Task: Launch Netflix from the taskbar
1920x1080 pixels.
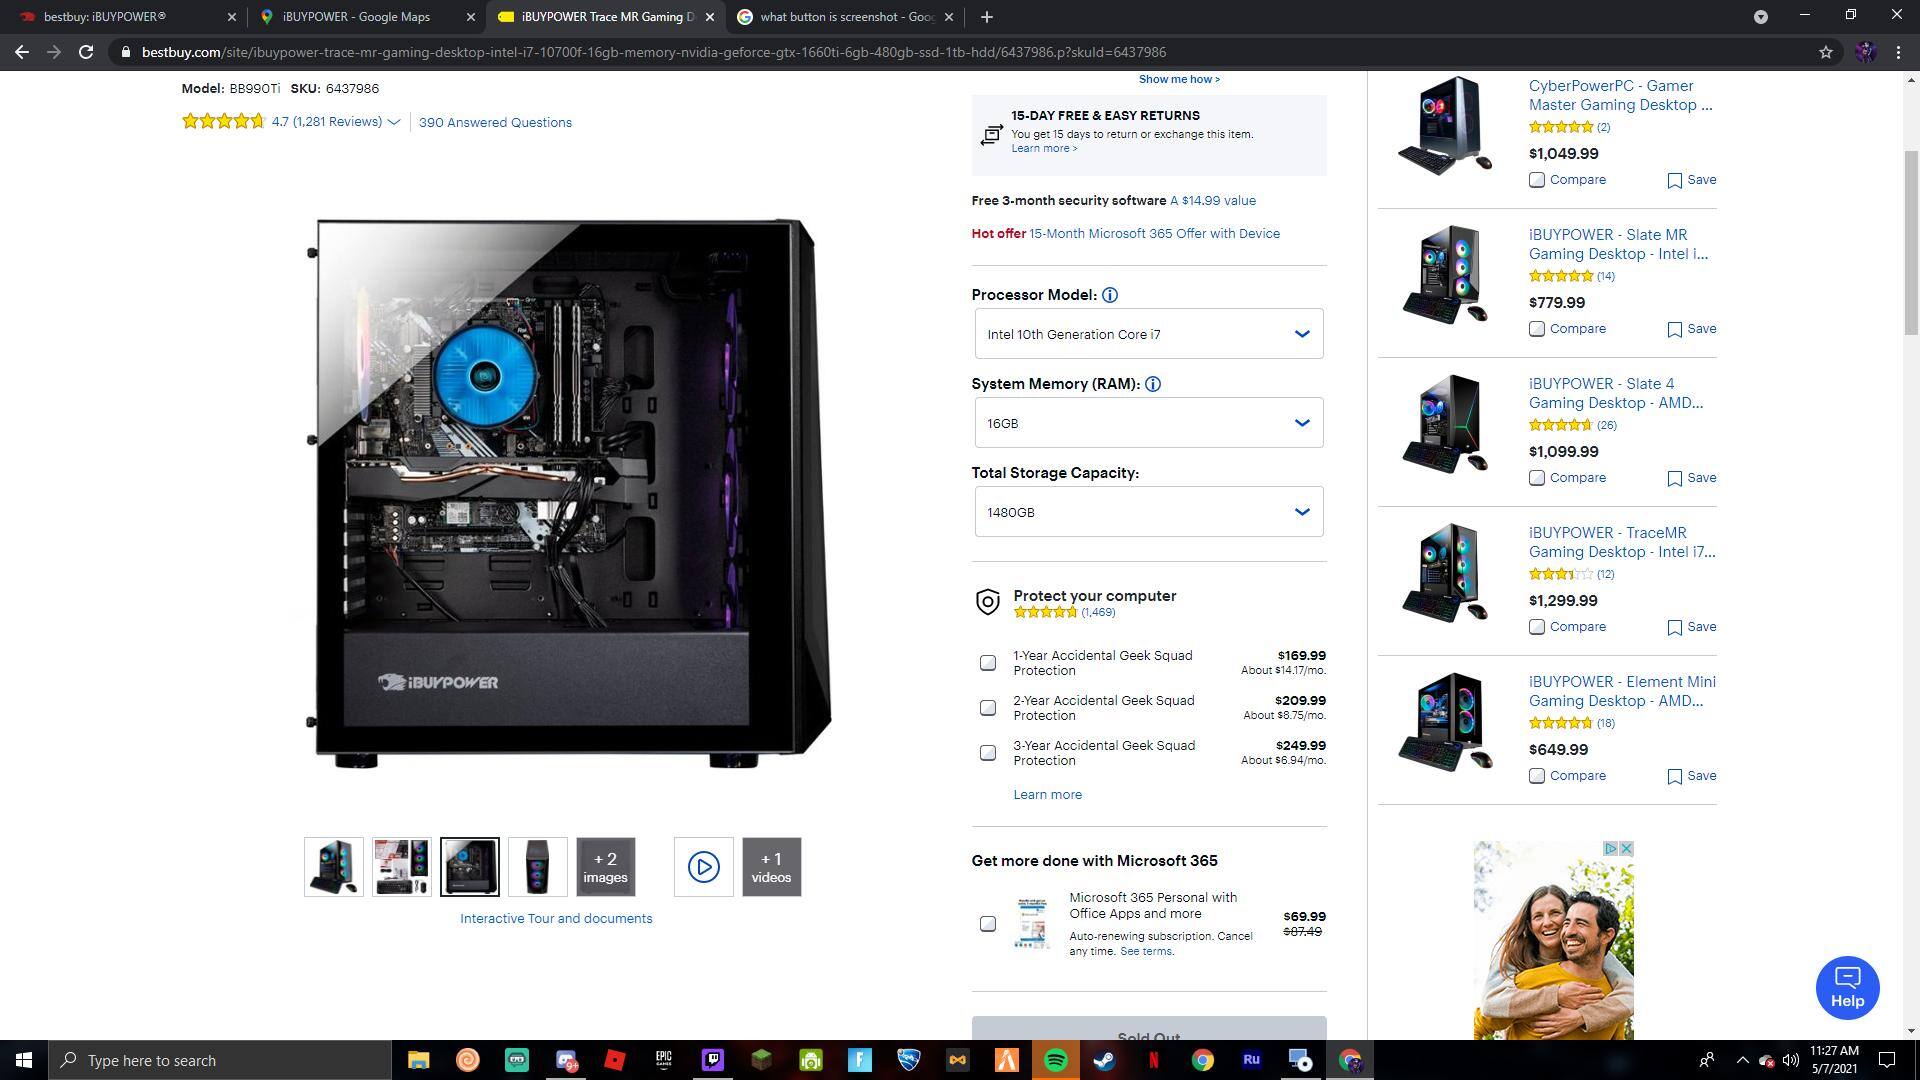Action: pos(1155,1060)
